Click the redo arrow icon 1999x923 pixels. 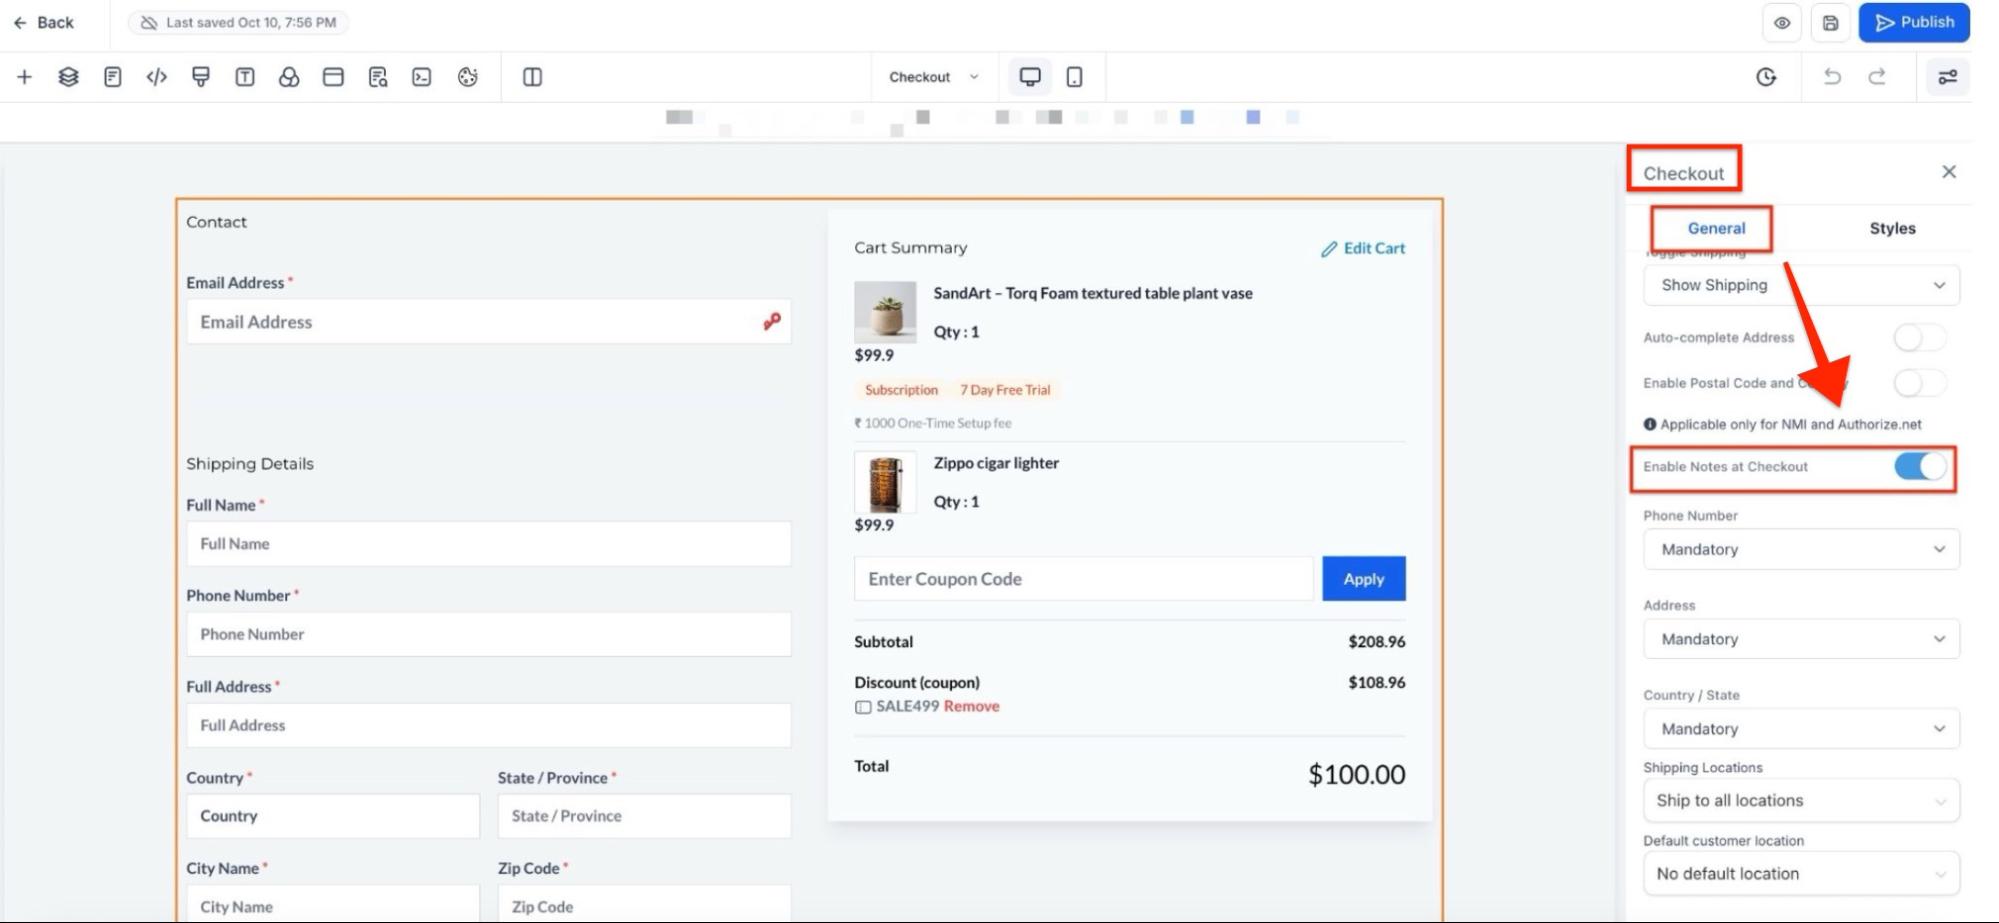pyautogui.click(x=1877, y=77)
